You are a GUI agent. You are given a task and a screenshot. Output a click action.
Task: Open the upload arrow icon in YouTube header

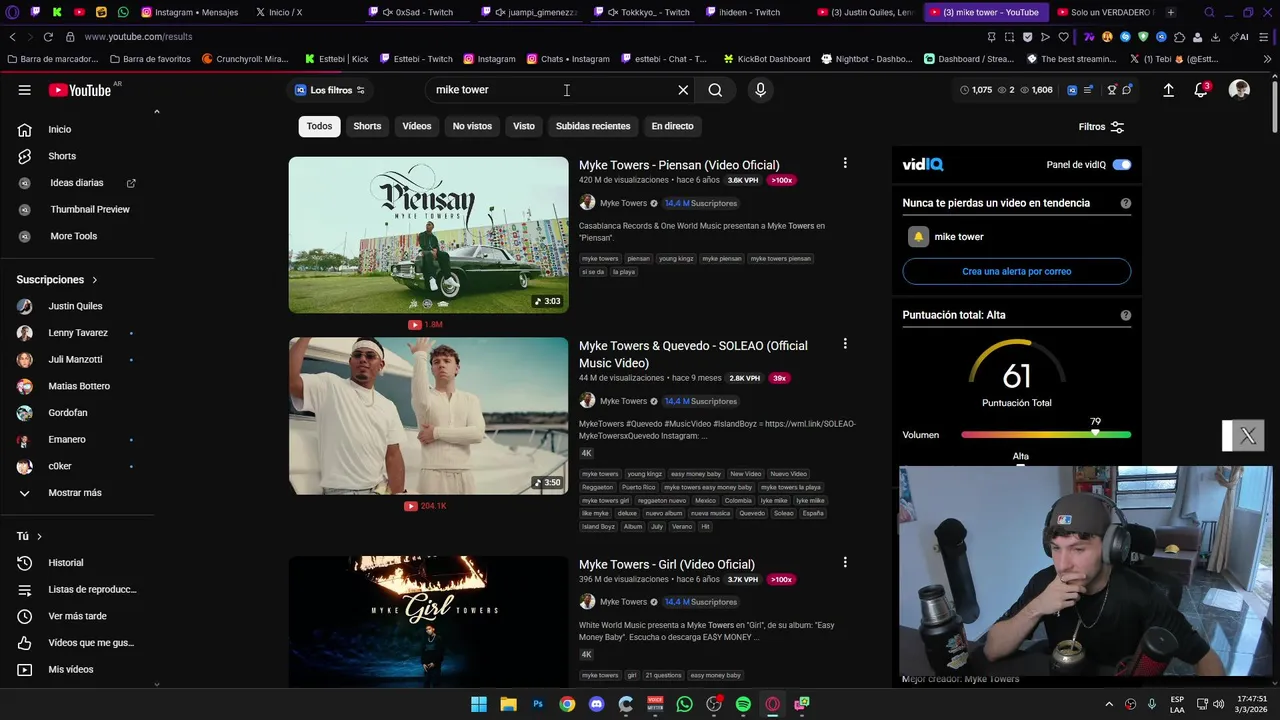click(x=1168, y=90)
